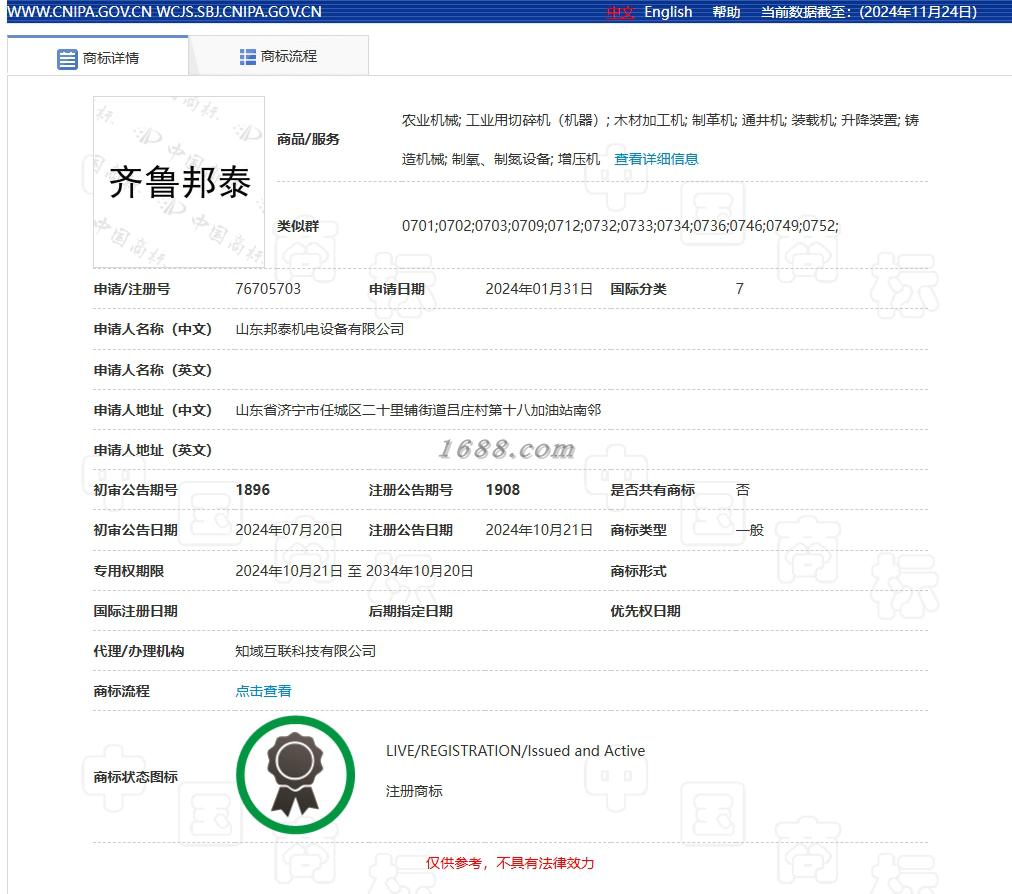Switch language to English
The width and height of the screenshot is (1012, 894).
pos(668,12)
